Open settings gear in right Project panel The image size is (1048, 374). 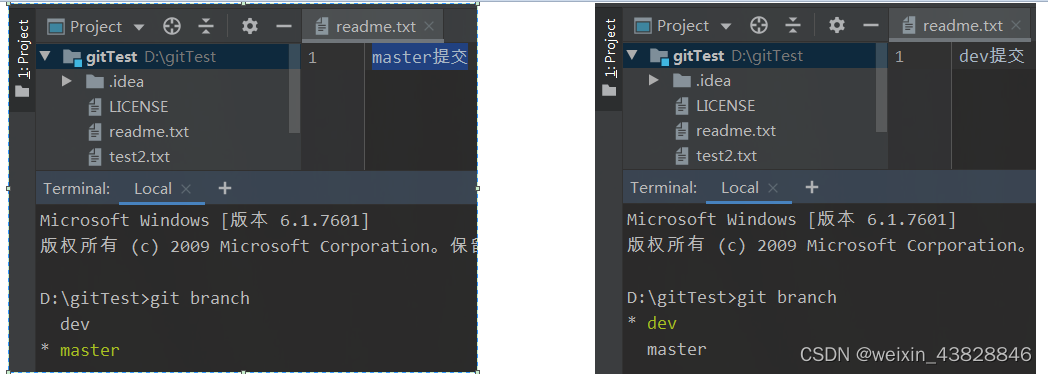[x=836, y=25]
